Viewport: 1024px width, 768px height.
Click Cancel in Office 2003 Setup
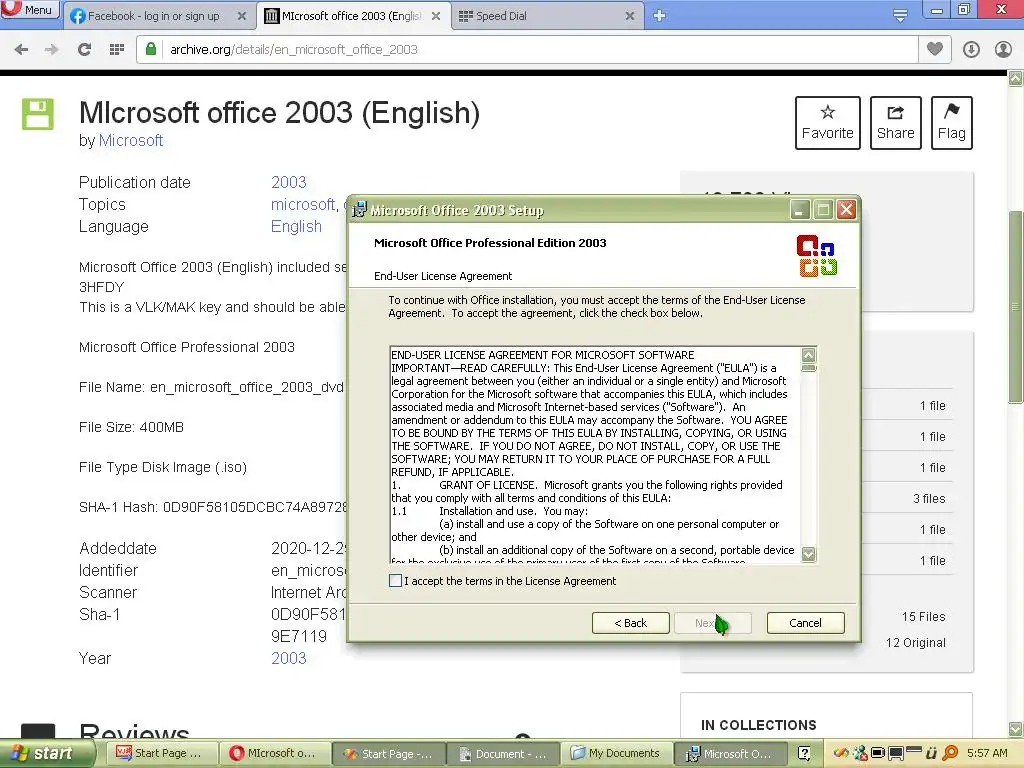pos(805,623)
